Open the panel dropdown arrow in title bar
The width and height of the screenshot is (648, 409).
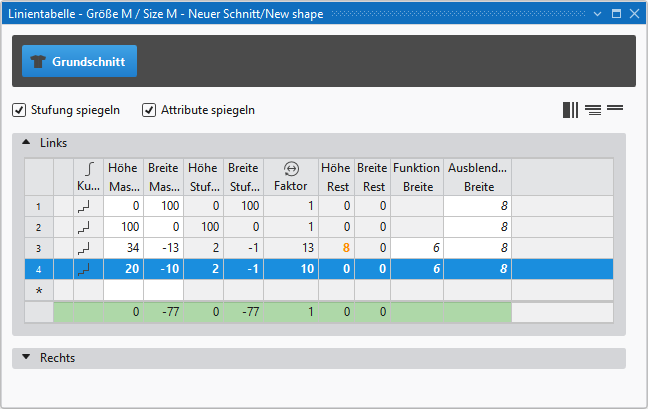coord(597,15)
